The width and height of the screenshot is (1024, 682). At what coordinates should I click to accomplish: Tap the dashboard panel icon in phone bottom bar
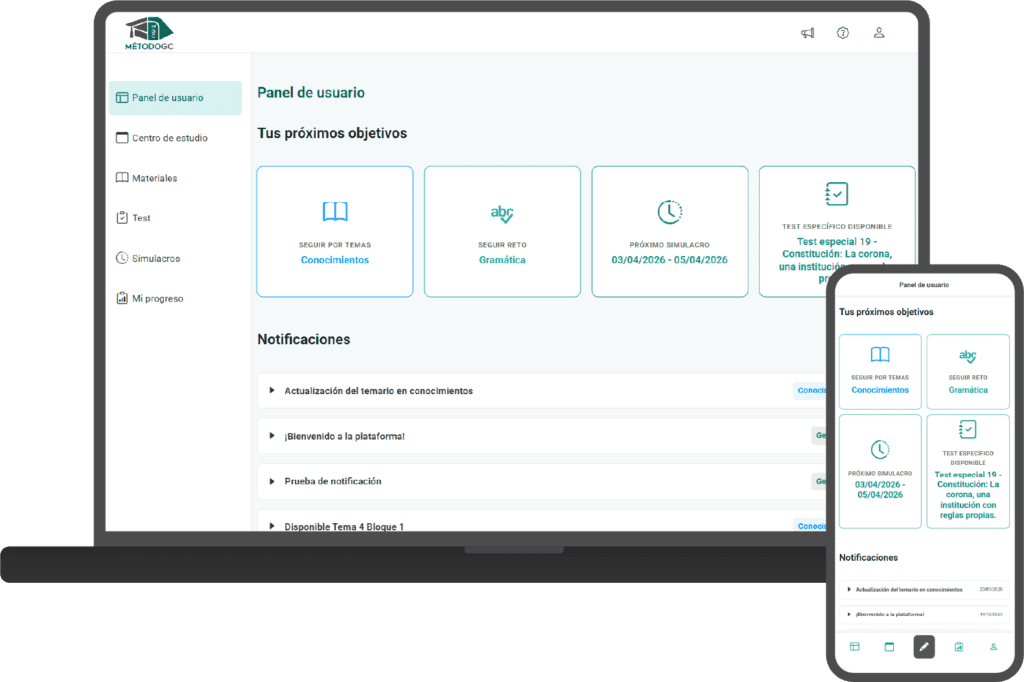coord(855,647)
